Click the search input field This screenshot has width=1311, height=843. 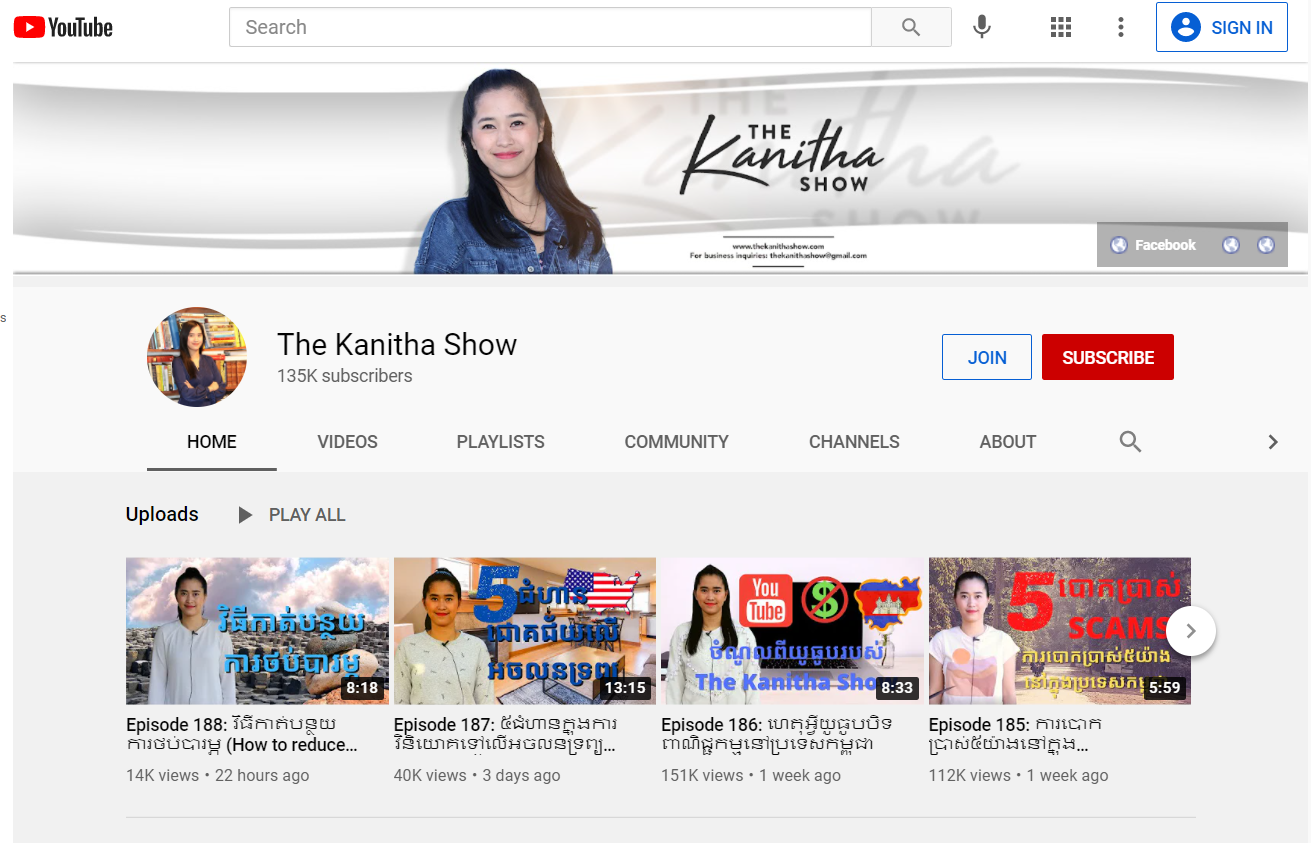(550, 27)
